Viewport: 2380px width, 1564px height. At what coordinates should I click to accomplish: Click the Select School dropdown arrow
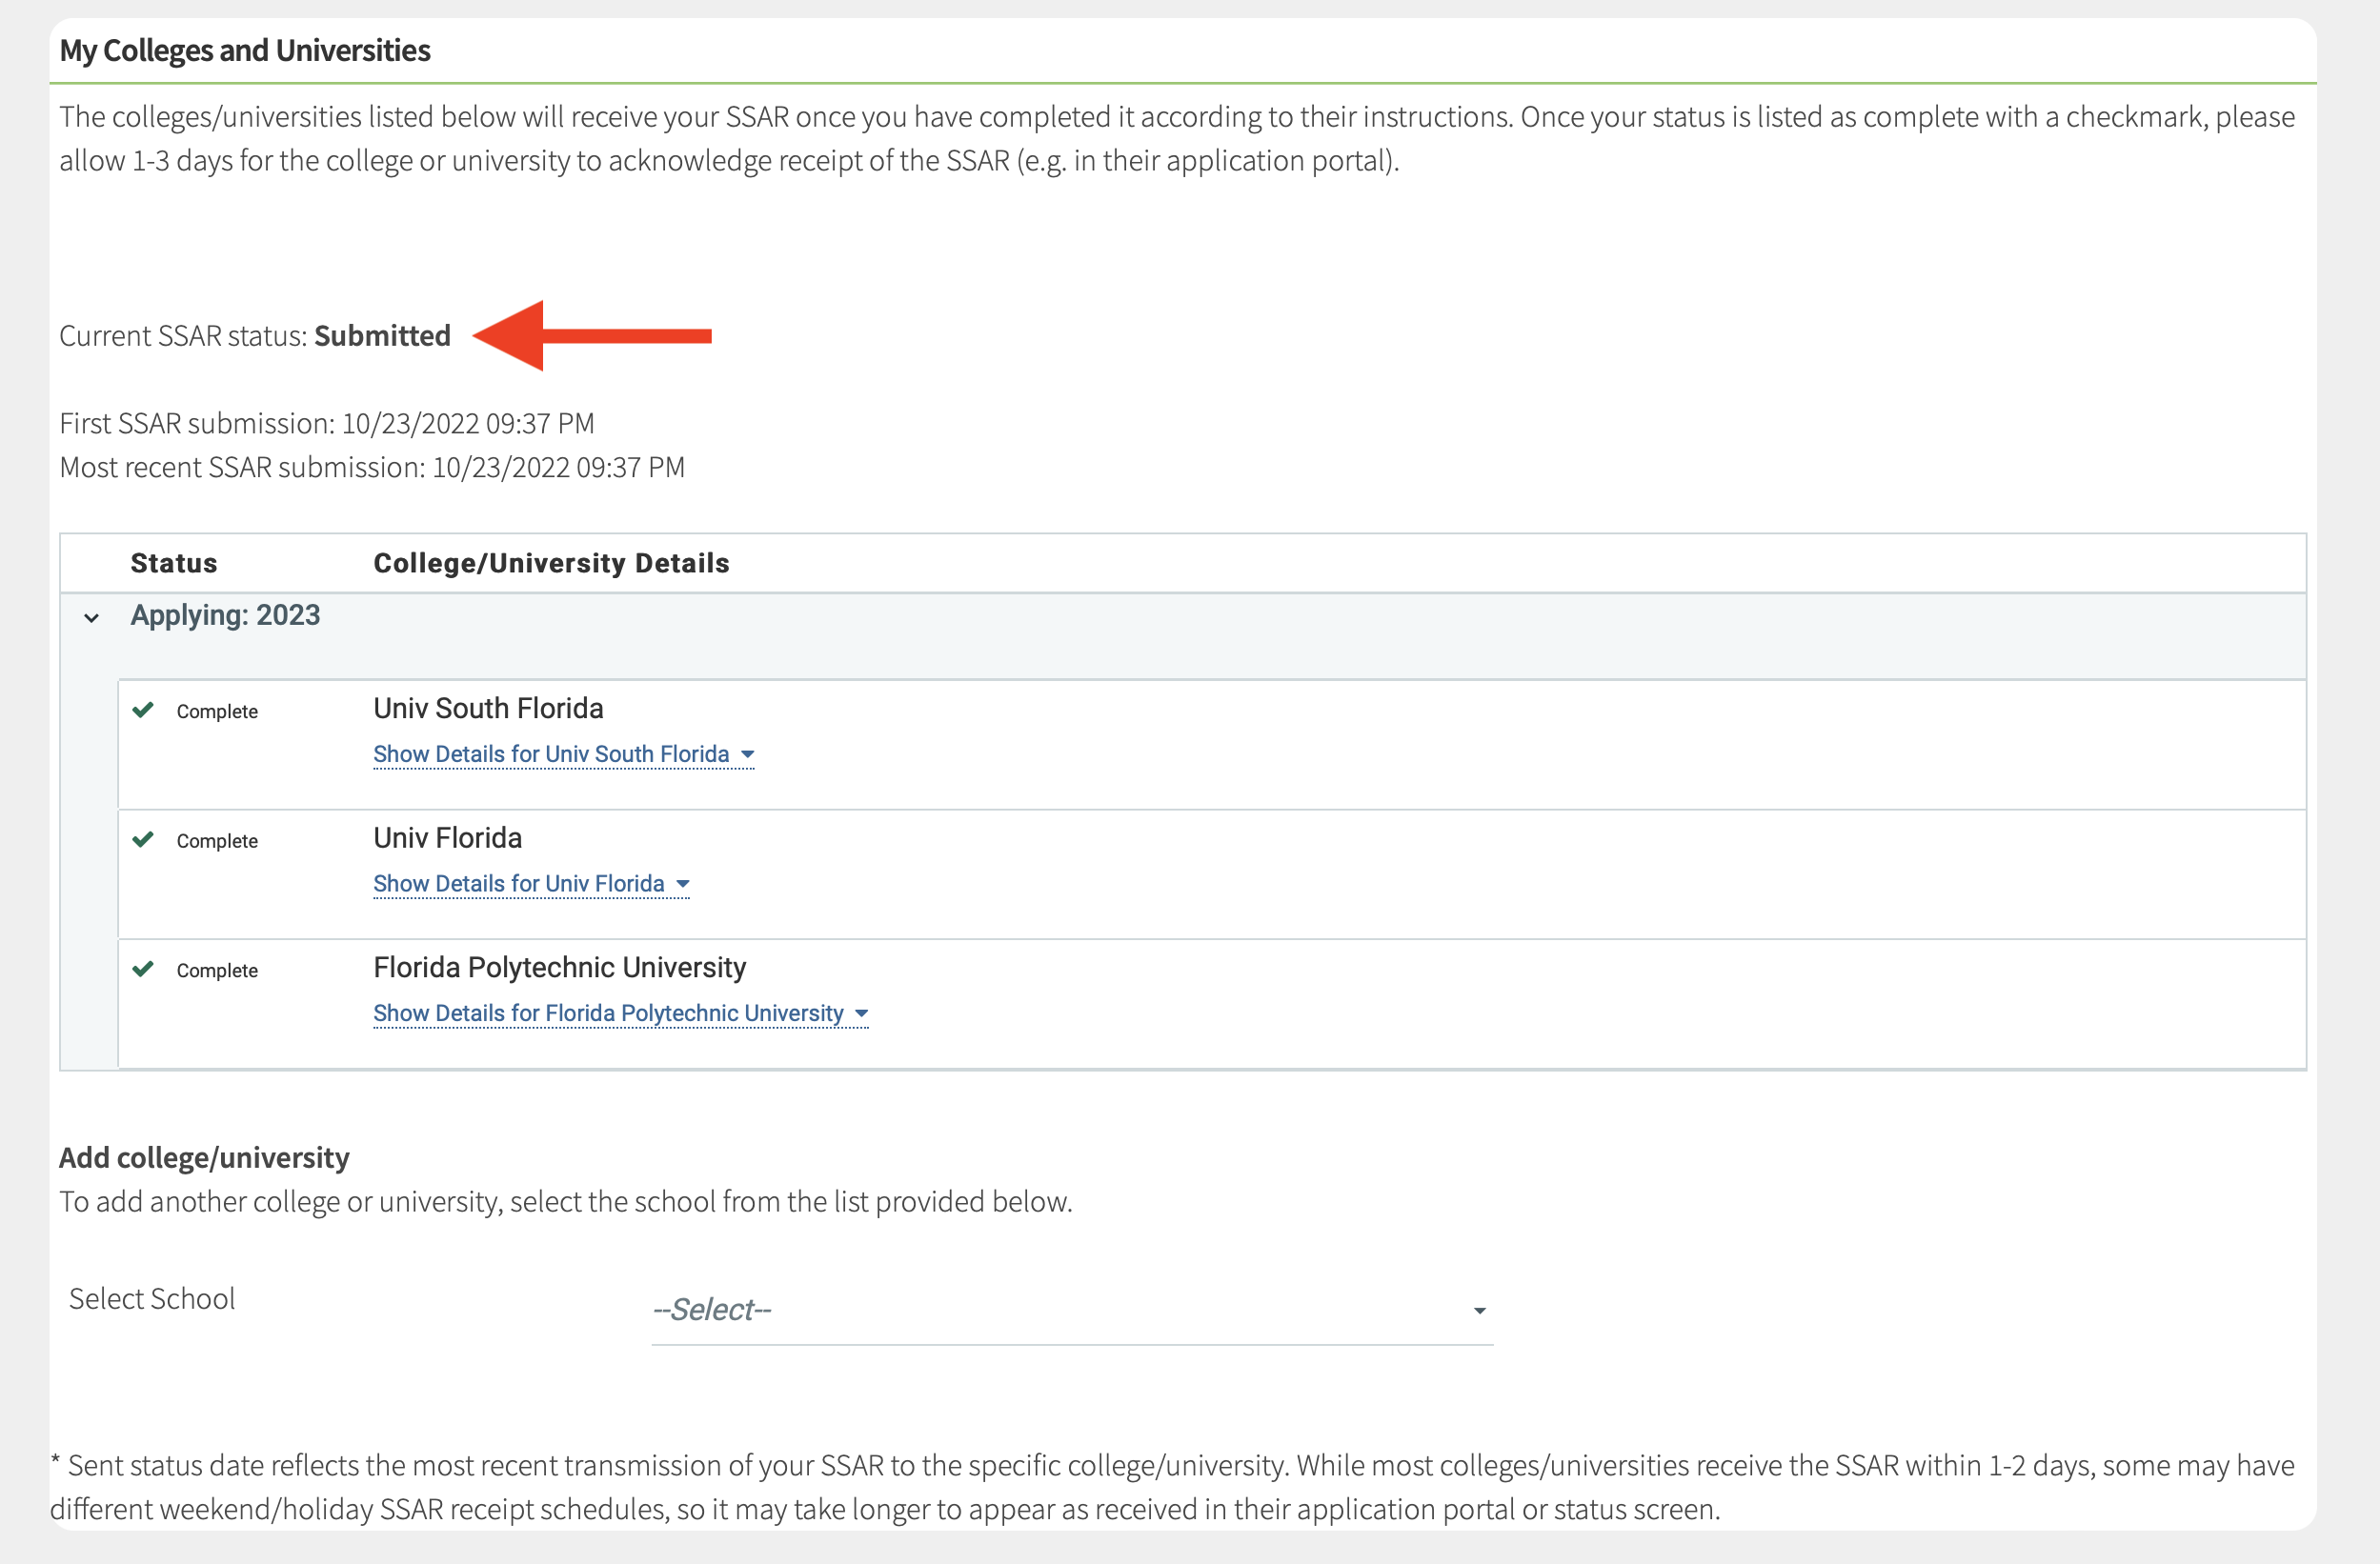coord(1479,1311)
